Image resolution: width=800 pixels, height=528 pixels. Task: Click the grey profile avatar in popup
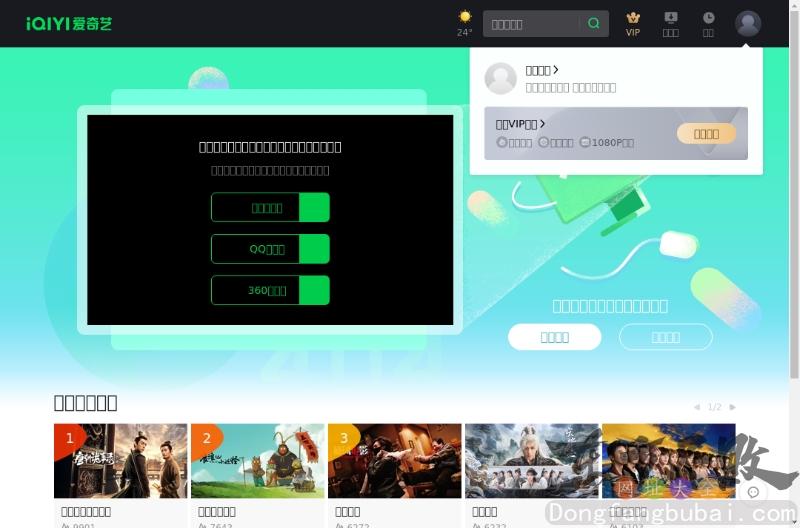tap(501, 78)
